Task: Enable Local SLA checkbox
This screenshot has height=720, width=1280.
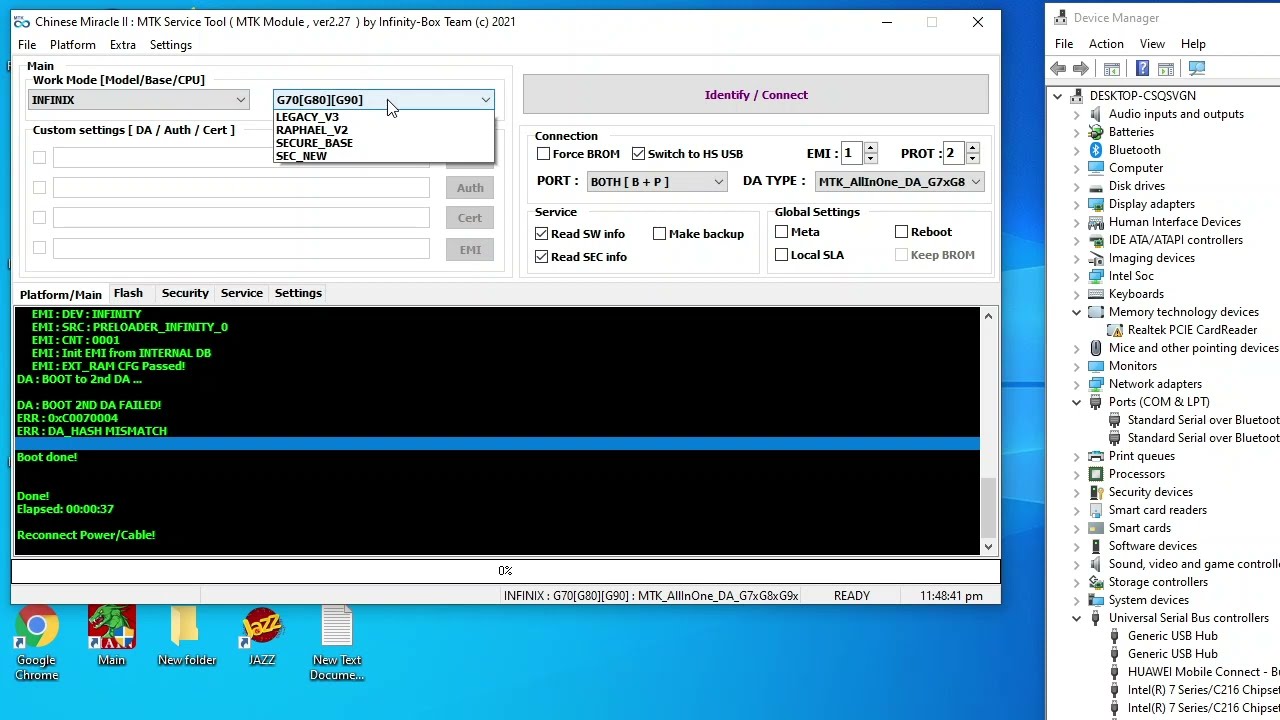Action: point(782,255)
